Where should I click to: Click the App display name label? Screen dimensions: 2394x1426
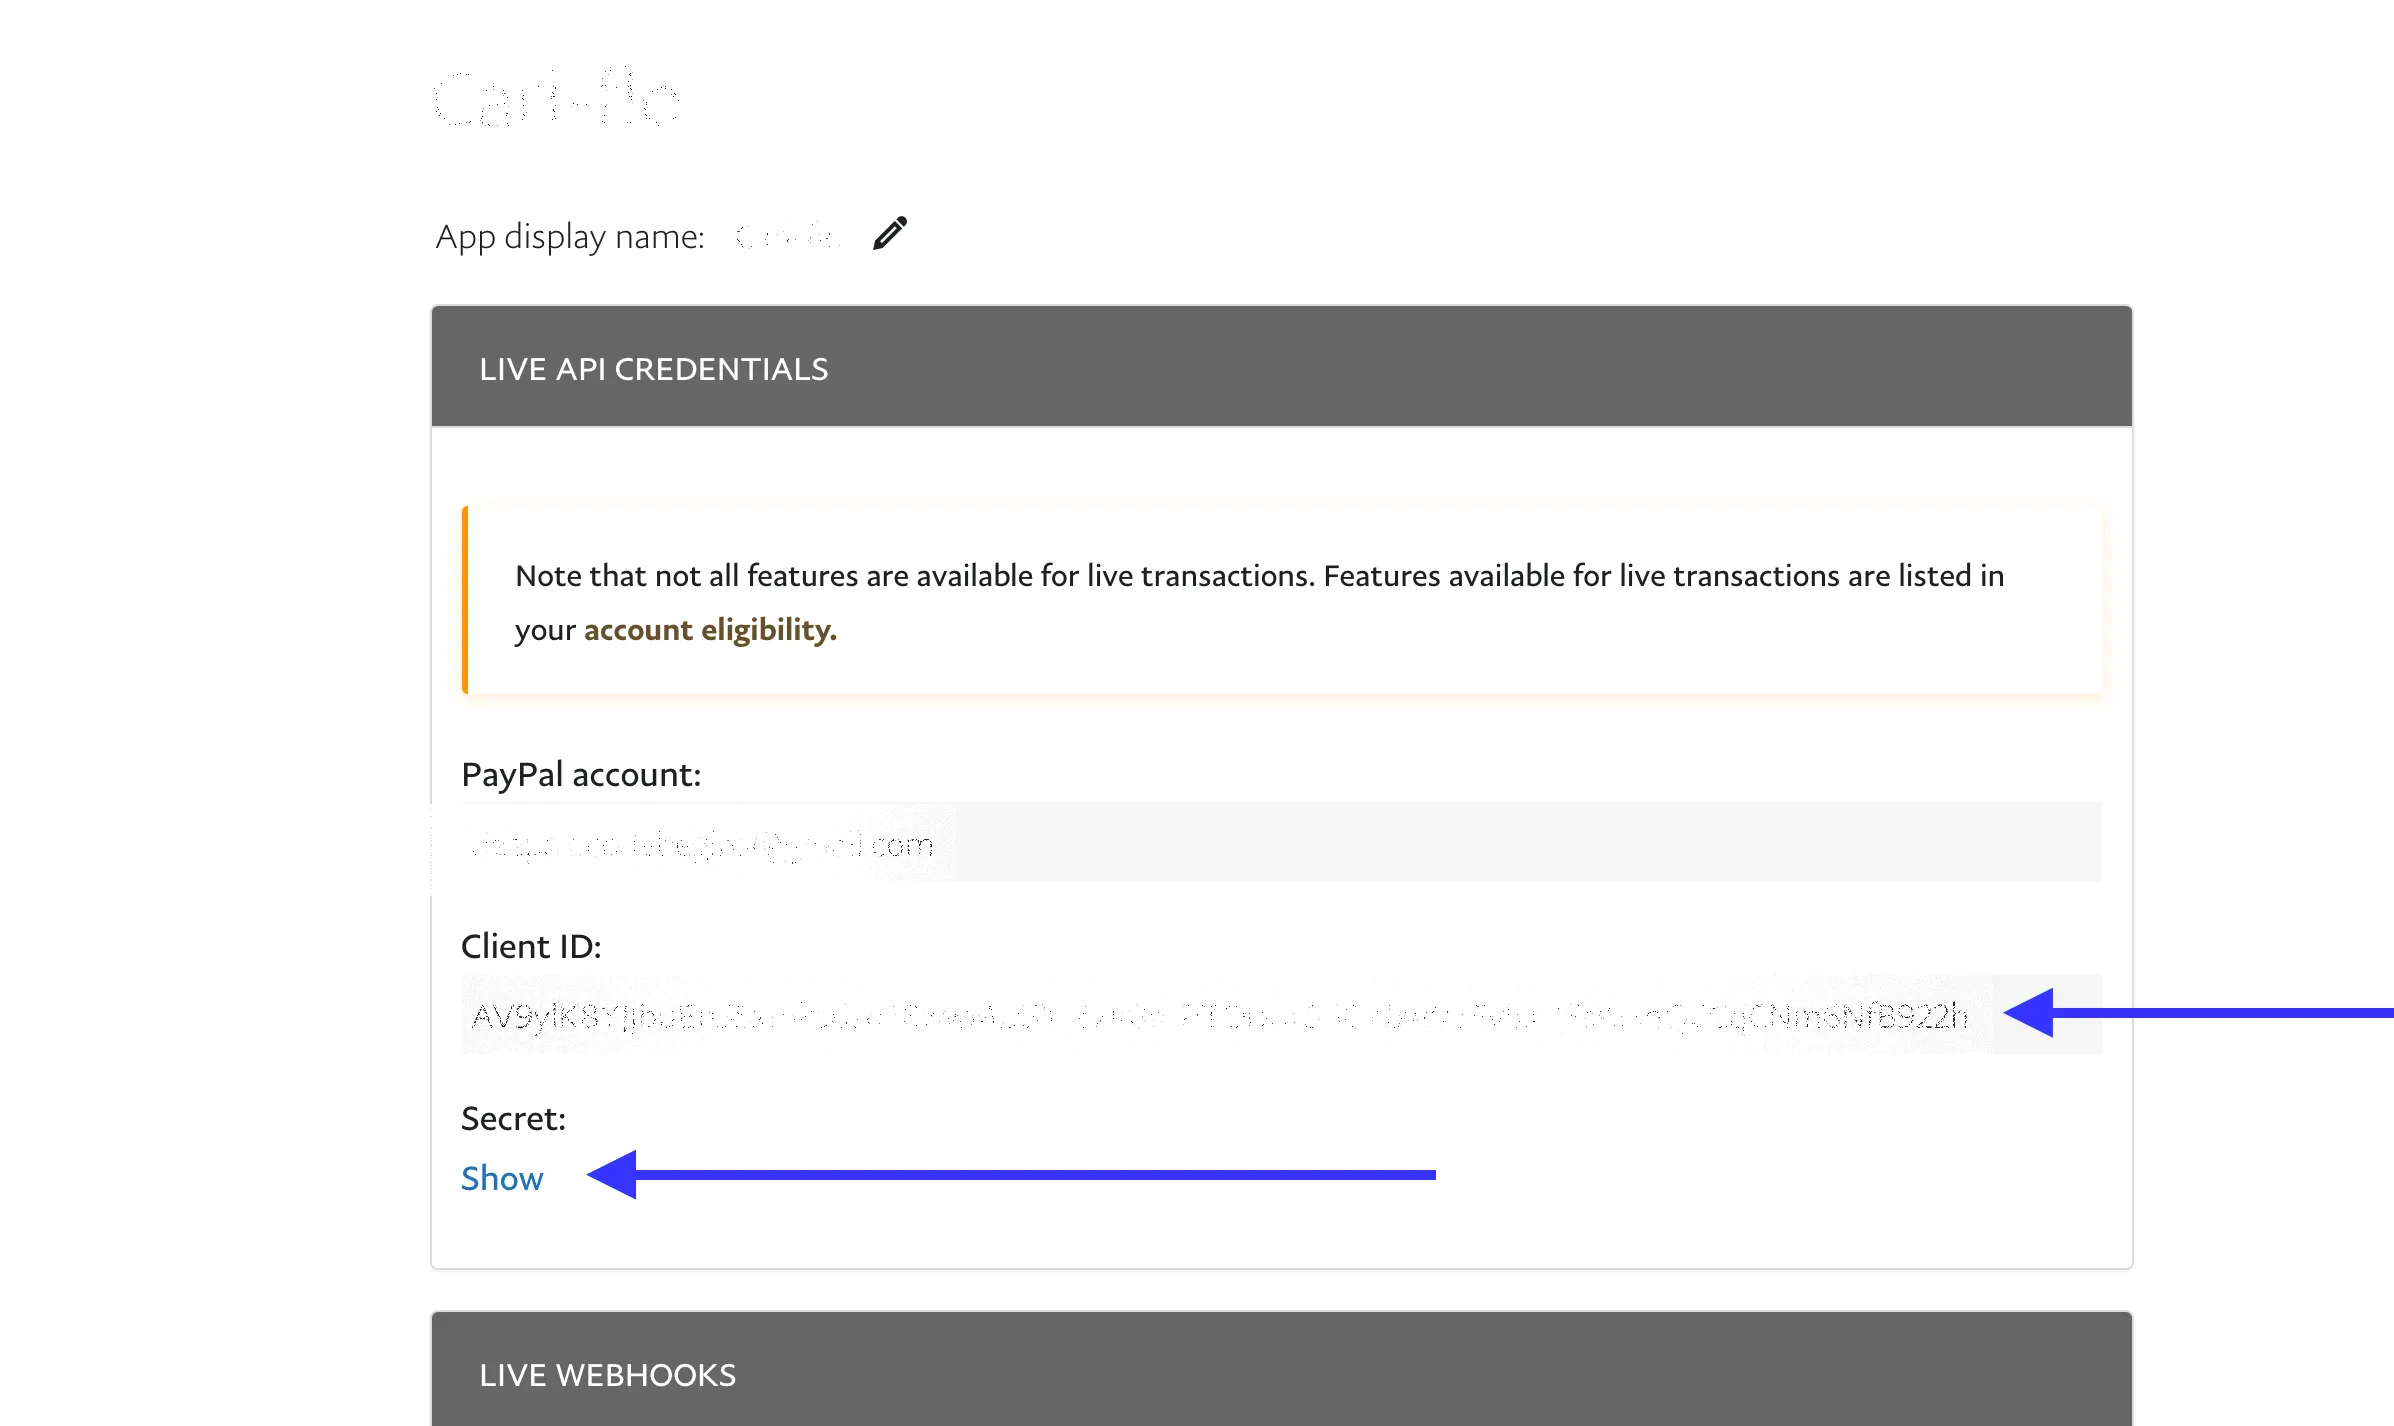(x=570, y=237)
